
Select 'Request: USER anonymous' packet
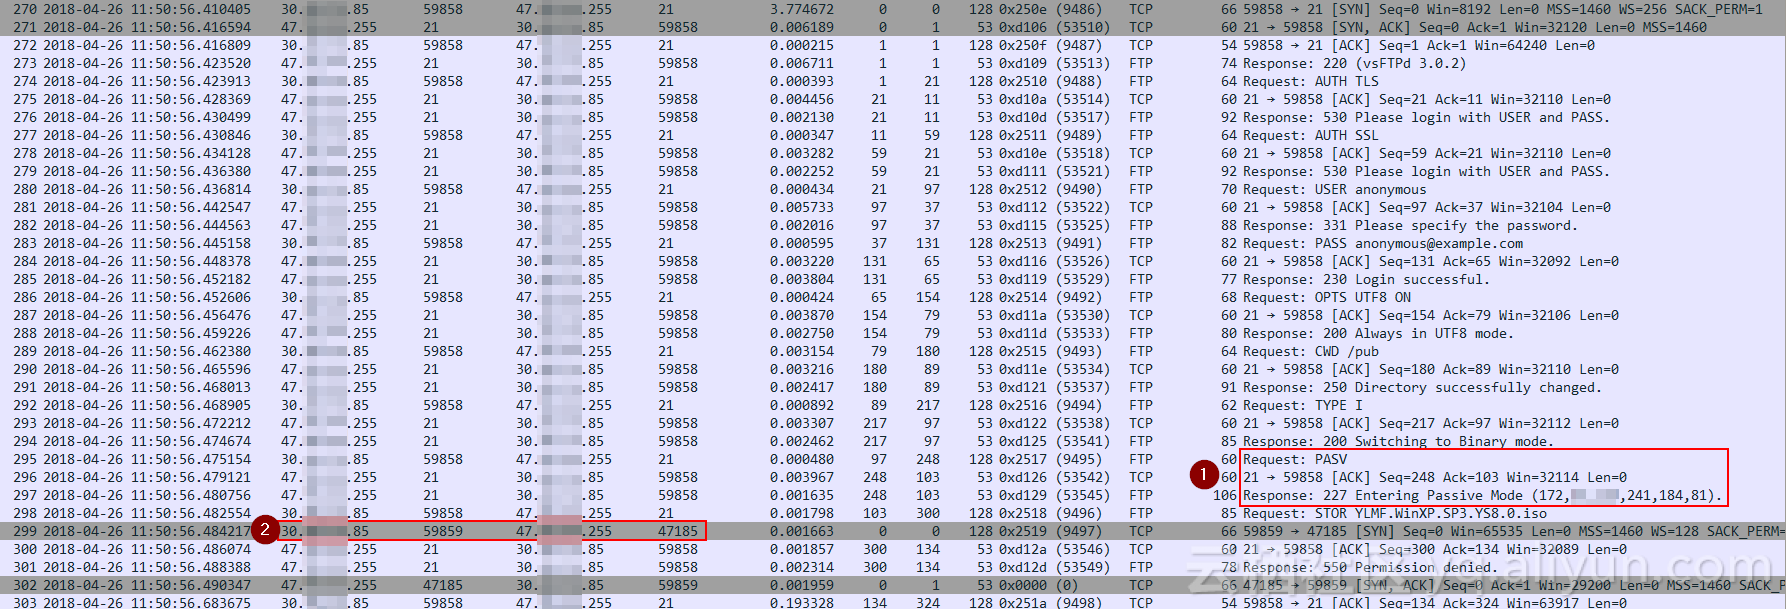pyautogui.click(x=893, y=189)
